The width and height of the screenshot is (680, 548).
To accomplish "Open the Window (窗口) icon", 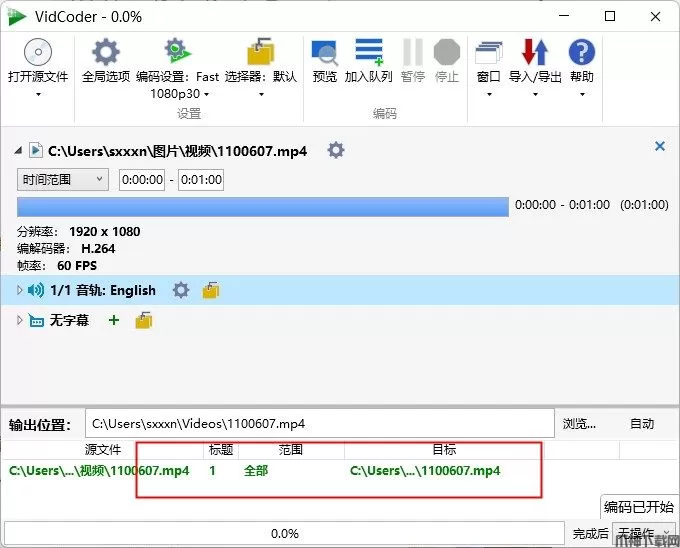I will [x=489, y=52].
